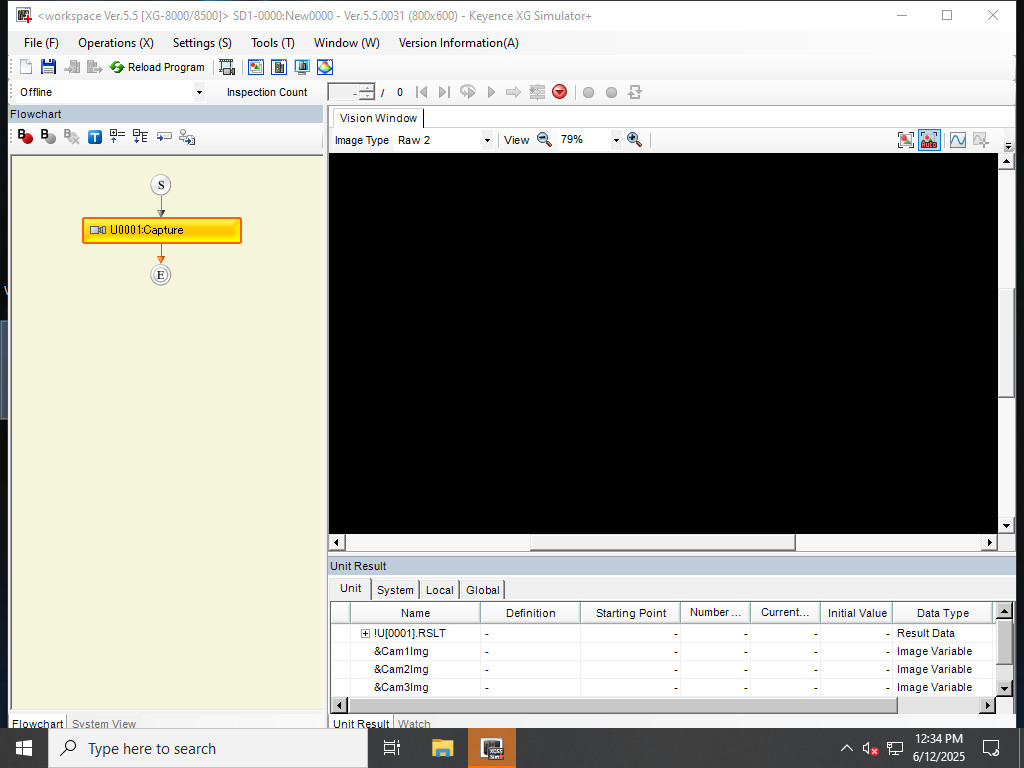The width and height of the screenshot is (1024, 768).
Task: Click the blue arrow label icon in Flowchart toolbar
Action: click(x=164, y=136)
